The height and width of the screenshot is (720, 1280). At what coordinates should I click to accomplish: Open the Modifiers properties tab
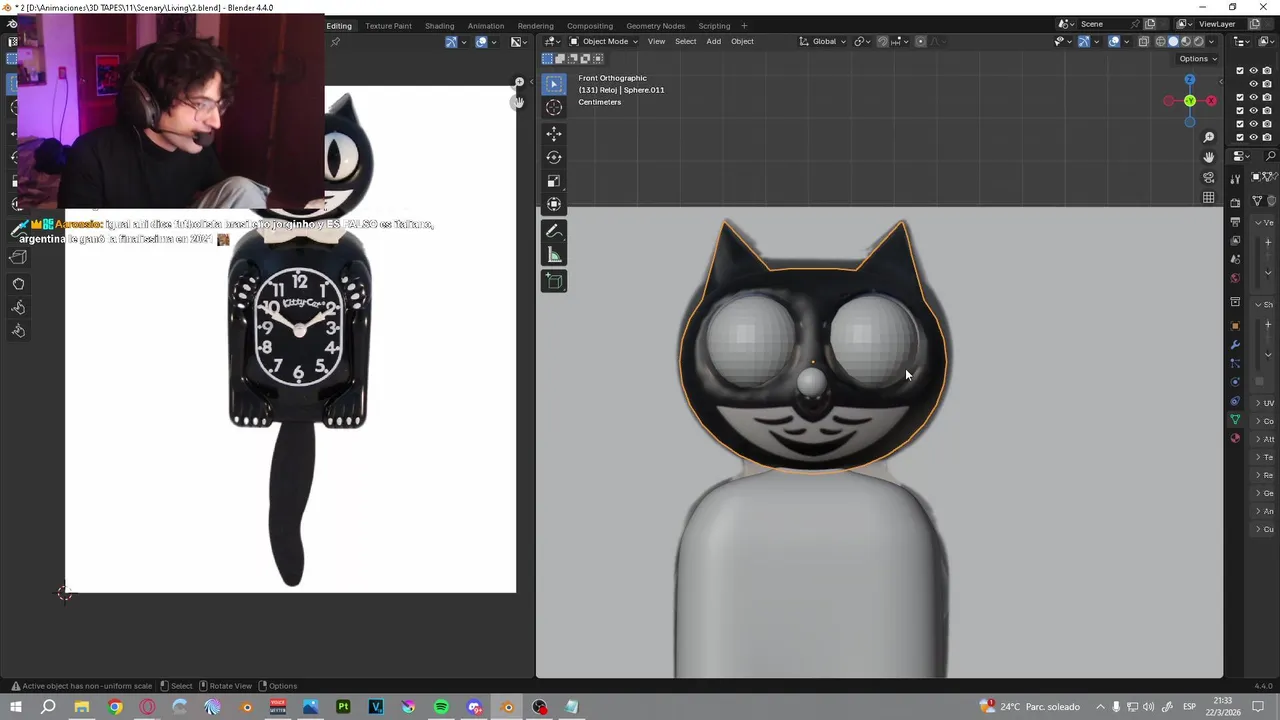click(x=1236, y=345)
